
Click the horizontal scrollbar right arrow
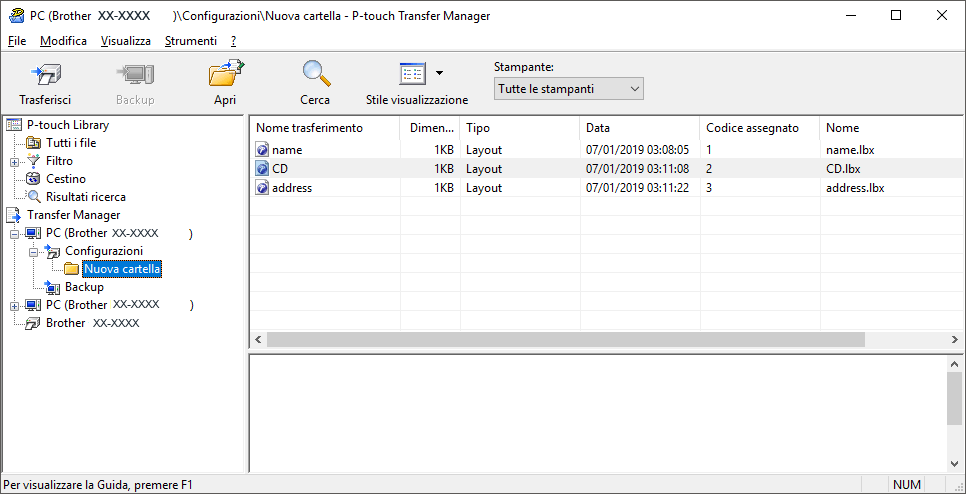(954, 339)
